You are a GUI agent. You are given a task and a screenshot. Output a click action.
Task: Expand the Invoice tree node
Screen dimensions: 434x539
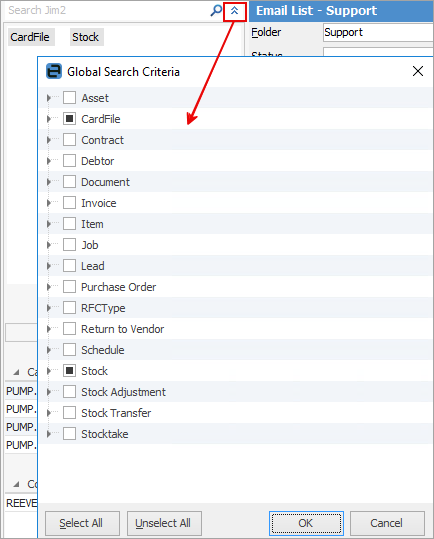tap(49, 203)
